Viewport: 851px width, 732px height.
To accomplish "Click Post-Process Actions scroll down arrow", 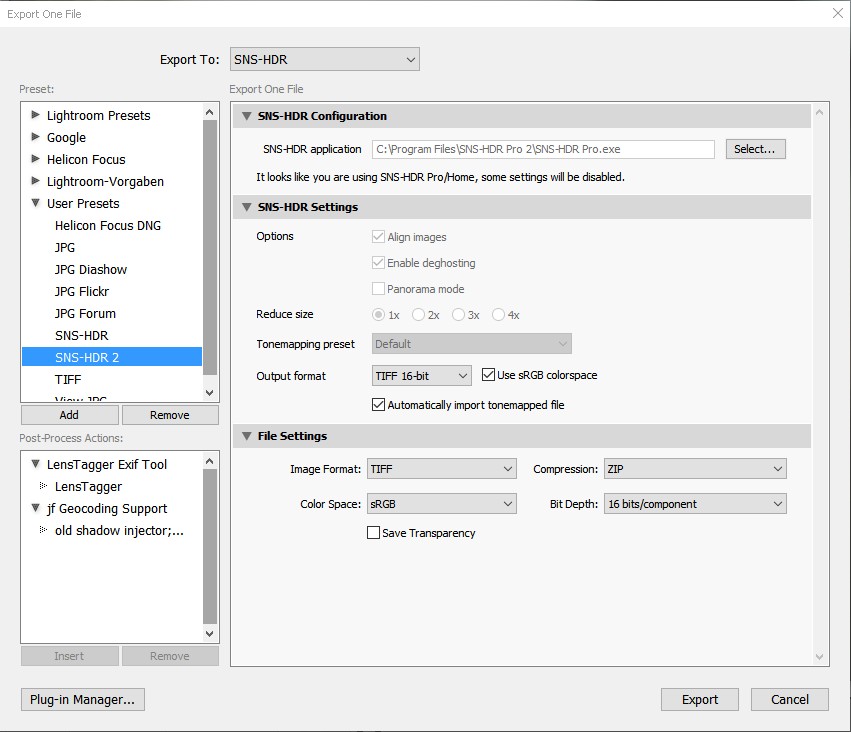I will pos(209,633).
